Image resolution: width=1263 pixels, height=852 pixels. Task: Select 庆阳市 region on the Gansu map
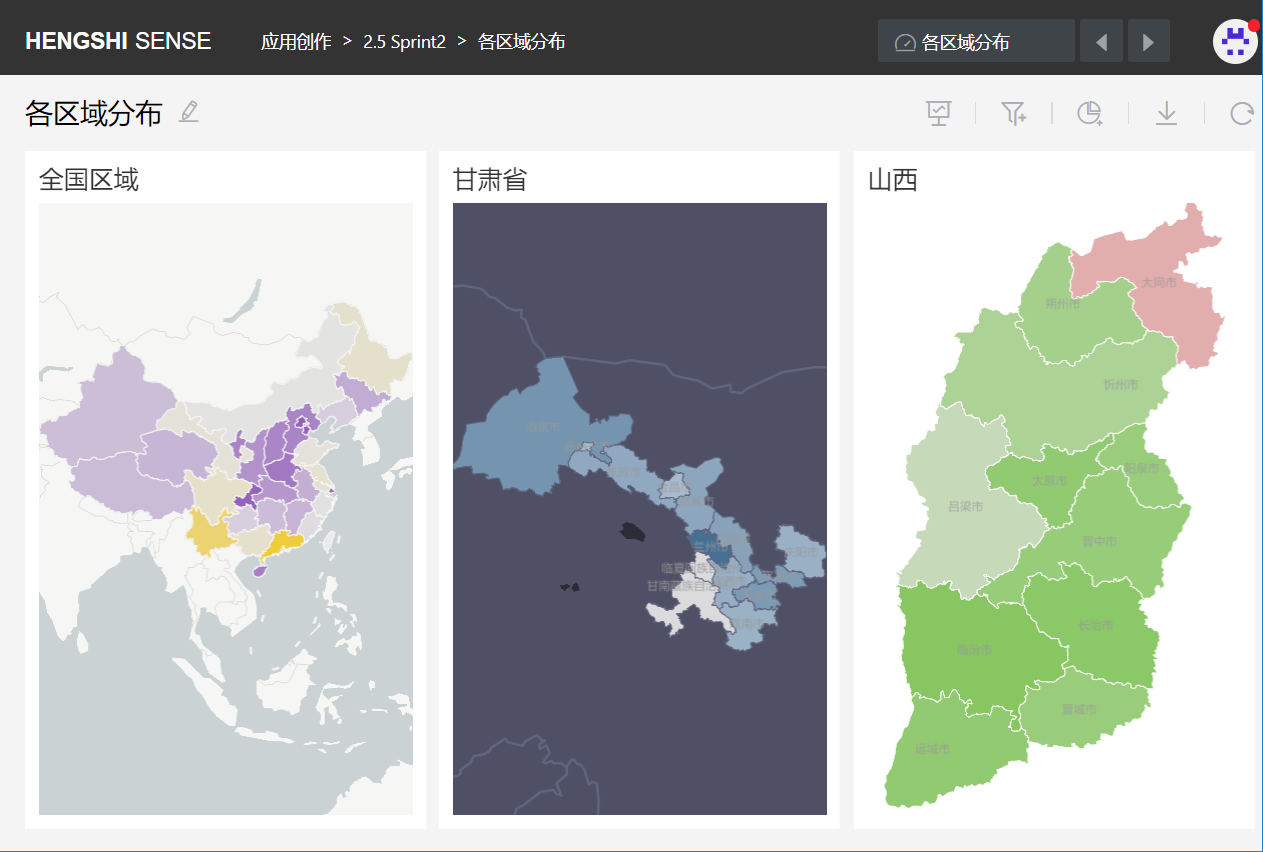pos(802,552)
